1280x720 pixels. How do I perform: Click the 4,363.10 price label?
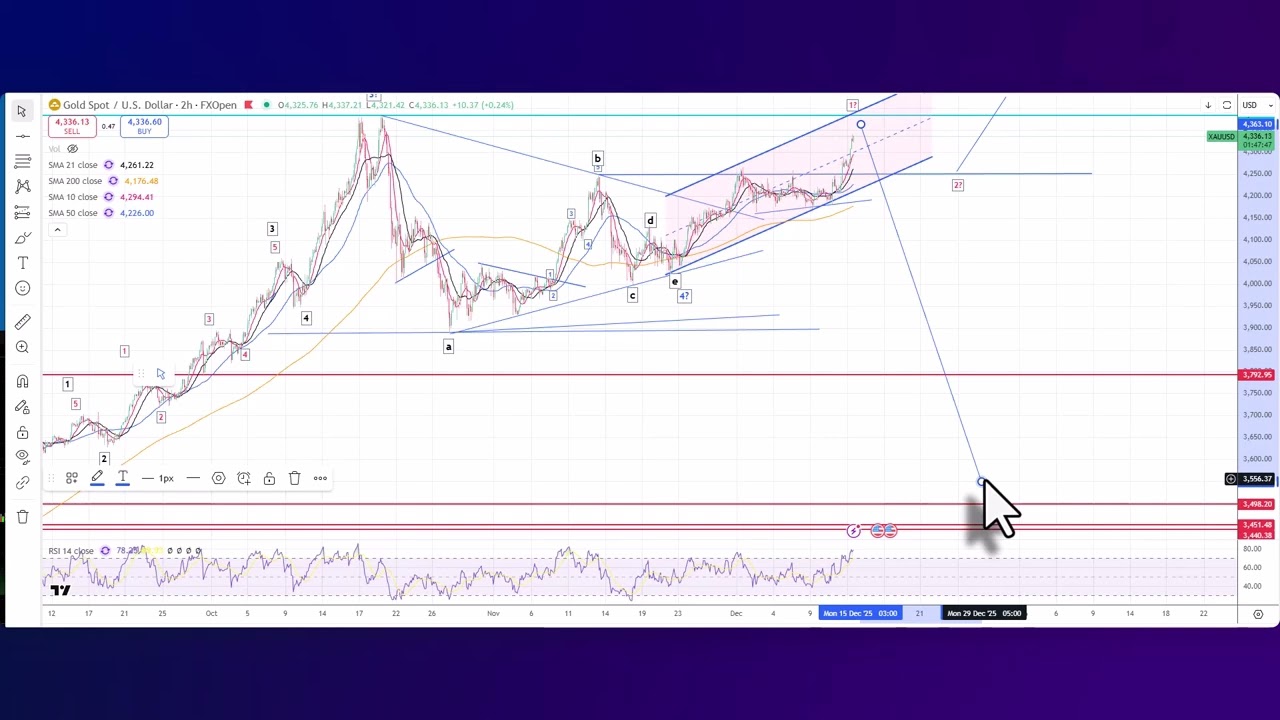[1257, 124]
